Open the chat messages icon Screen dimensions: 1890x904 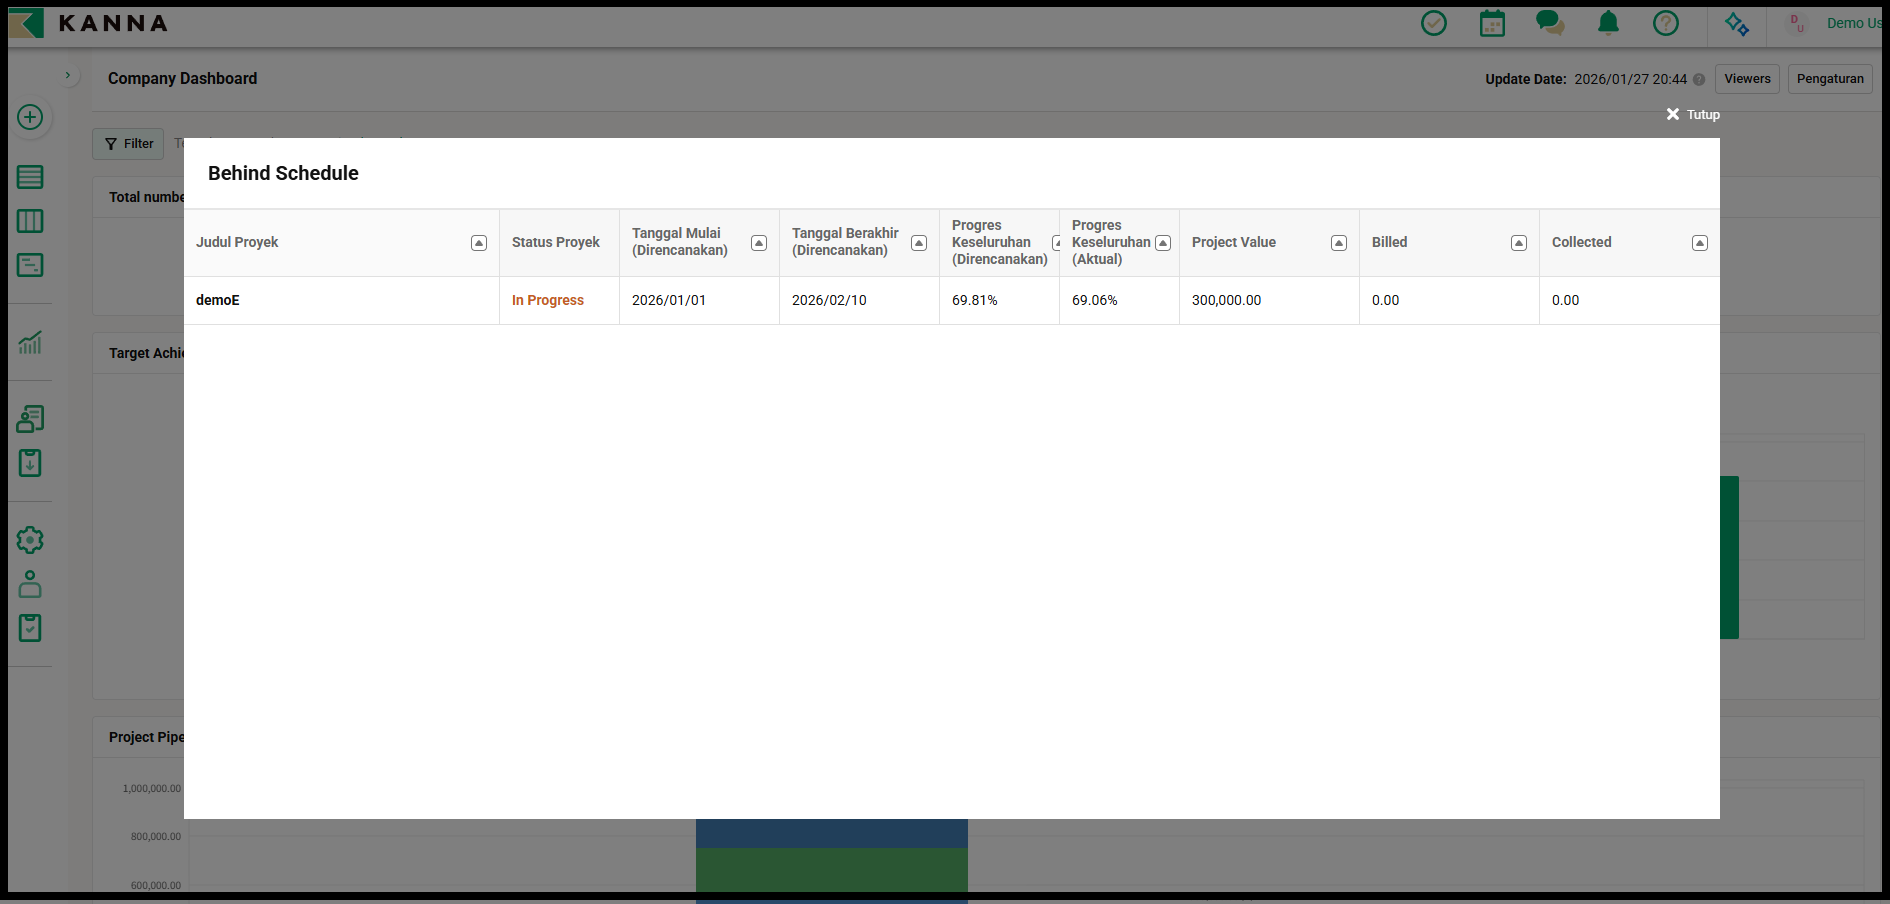point(1550,23)
